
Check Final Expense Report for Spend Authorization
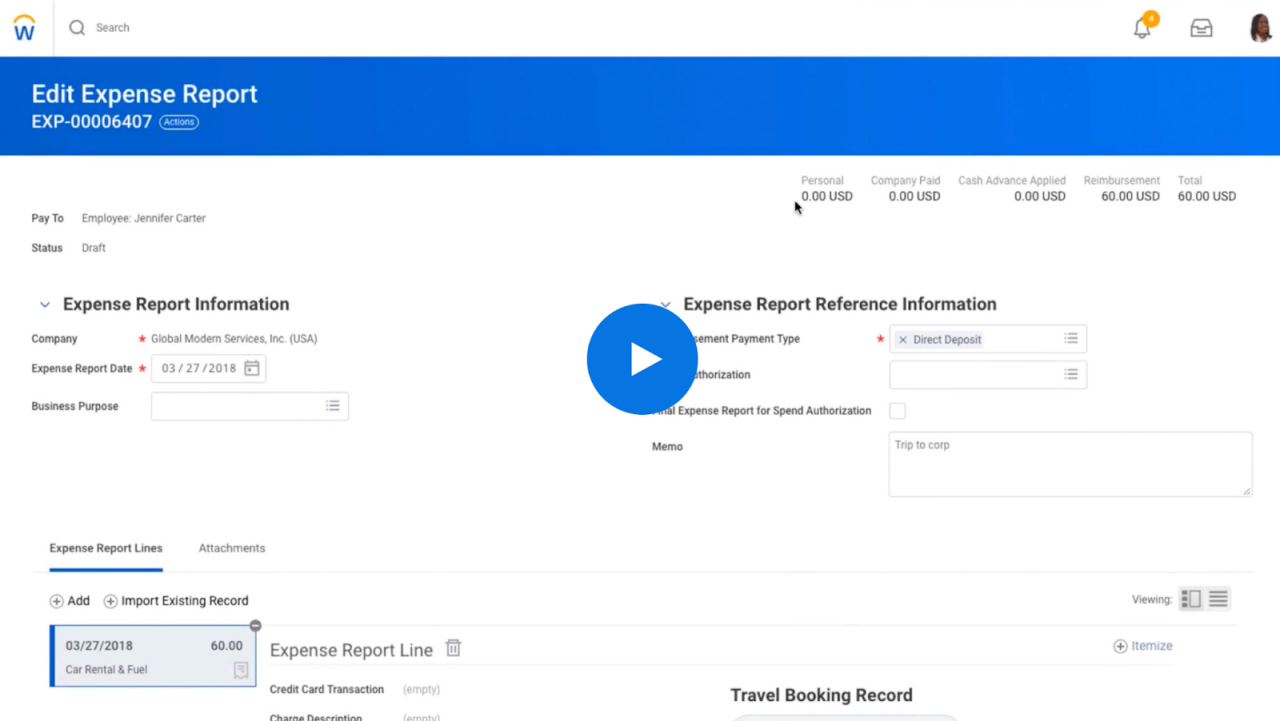pyautogui.click(x=898, y=411)
